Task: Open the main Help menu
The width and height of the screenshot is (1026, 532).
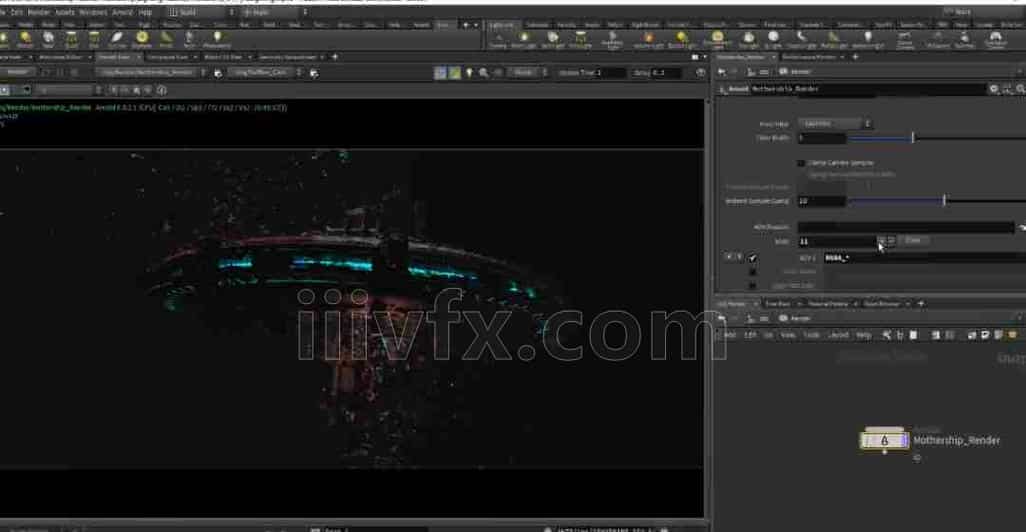Action: pyautogui.click(x=145, y=12)
